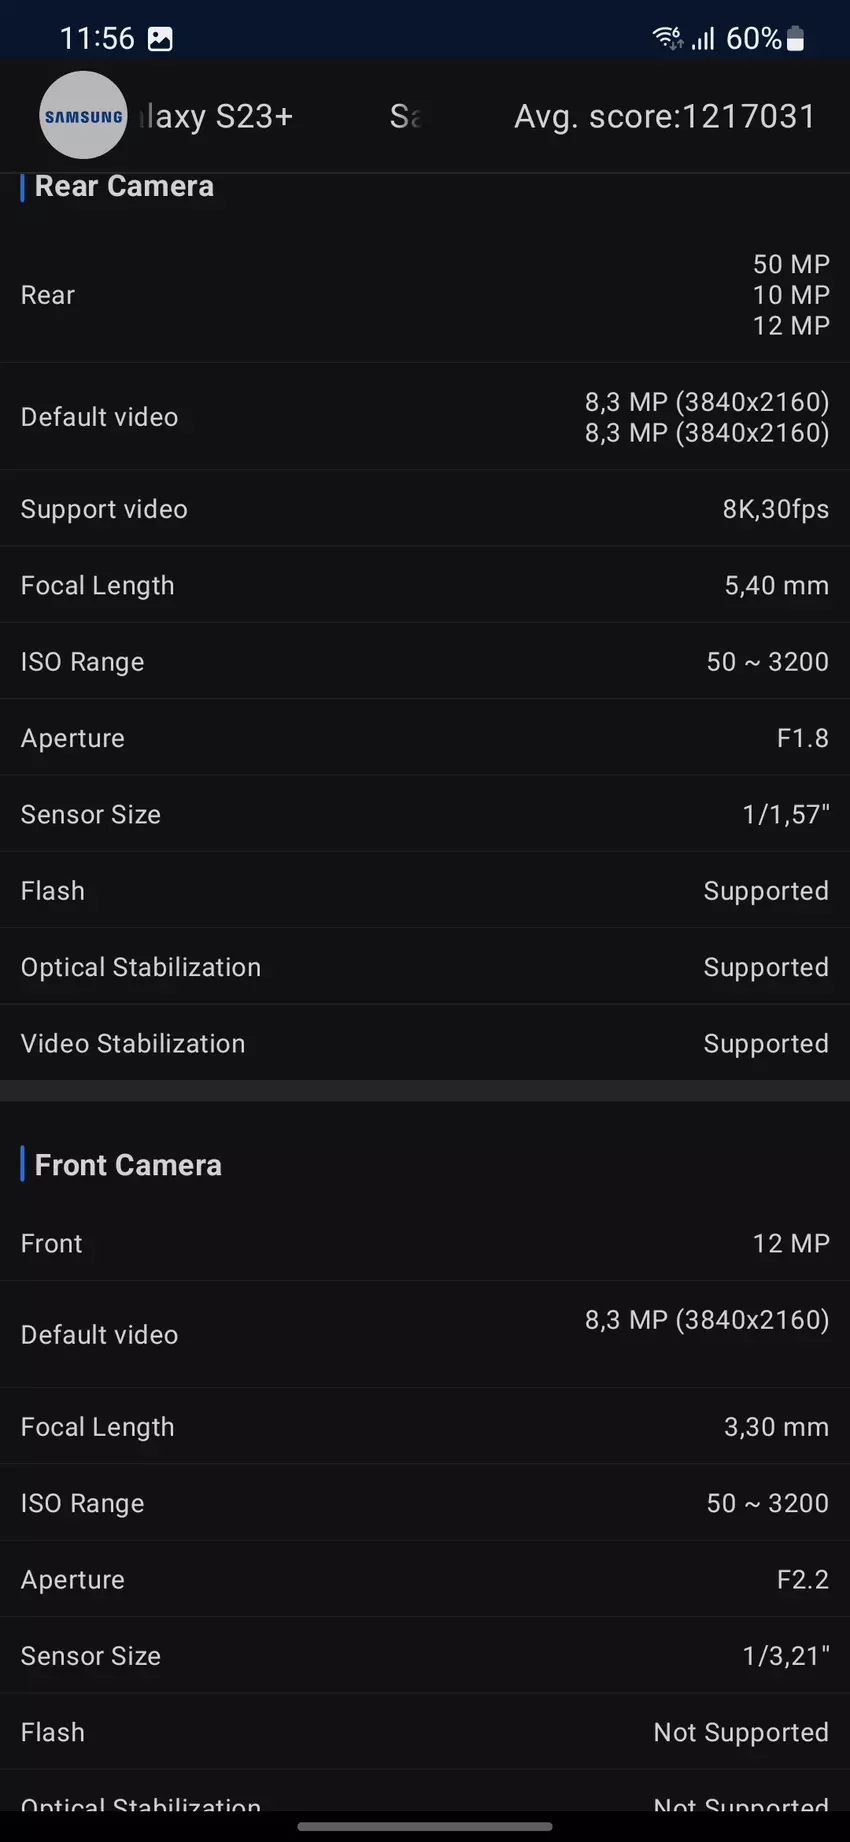Tap the cellular signal strength icon

coord(704,39)
